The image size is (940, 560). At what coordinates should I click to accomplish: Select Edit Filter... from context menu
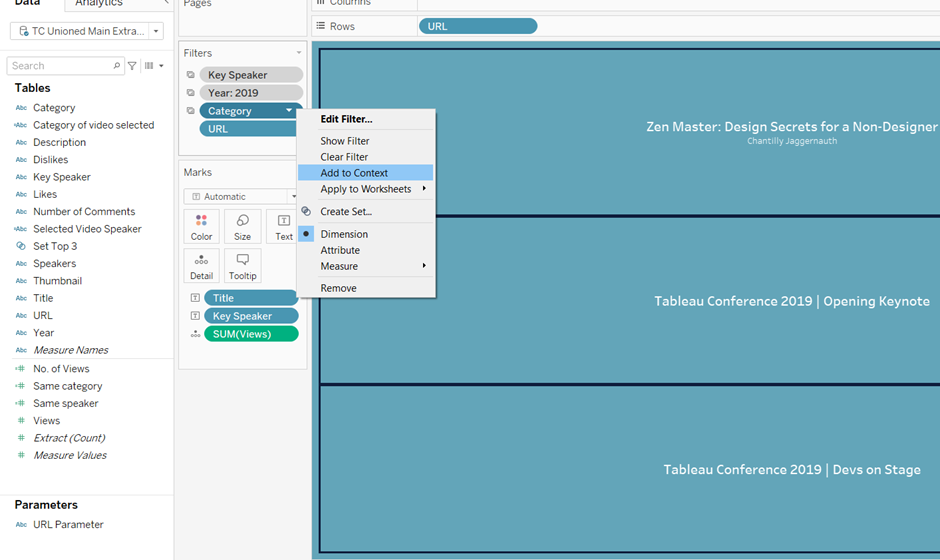point(346,119)
